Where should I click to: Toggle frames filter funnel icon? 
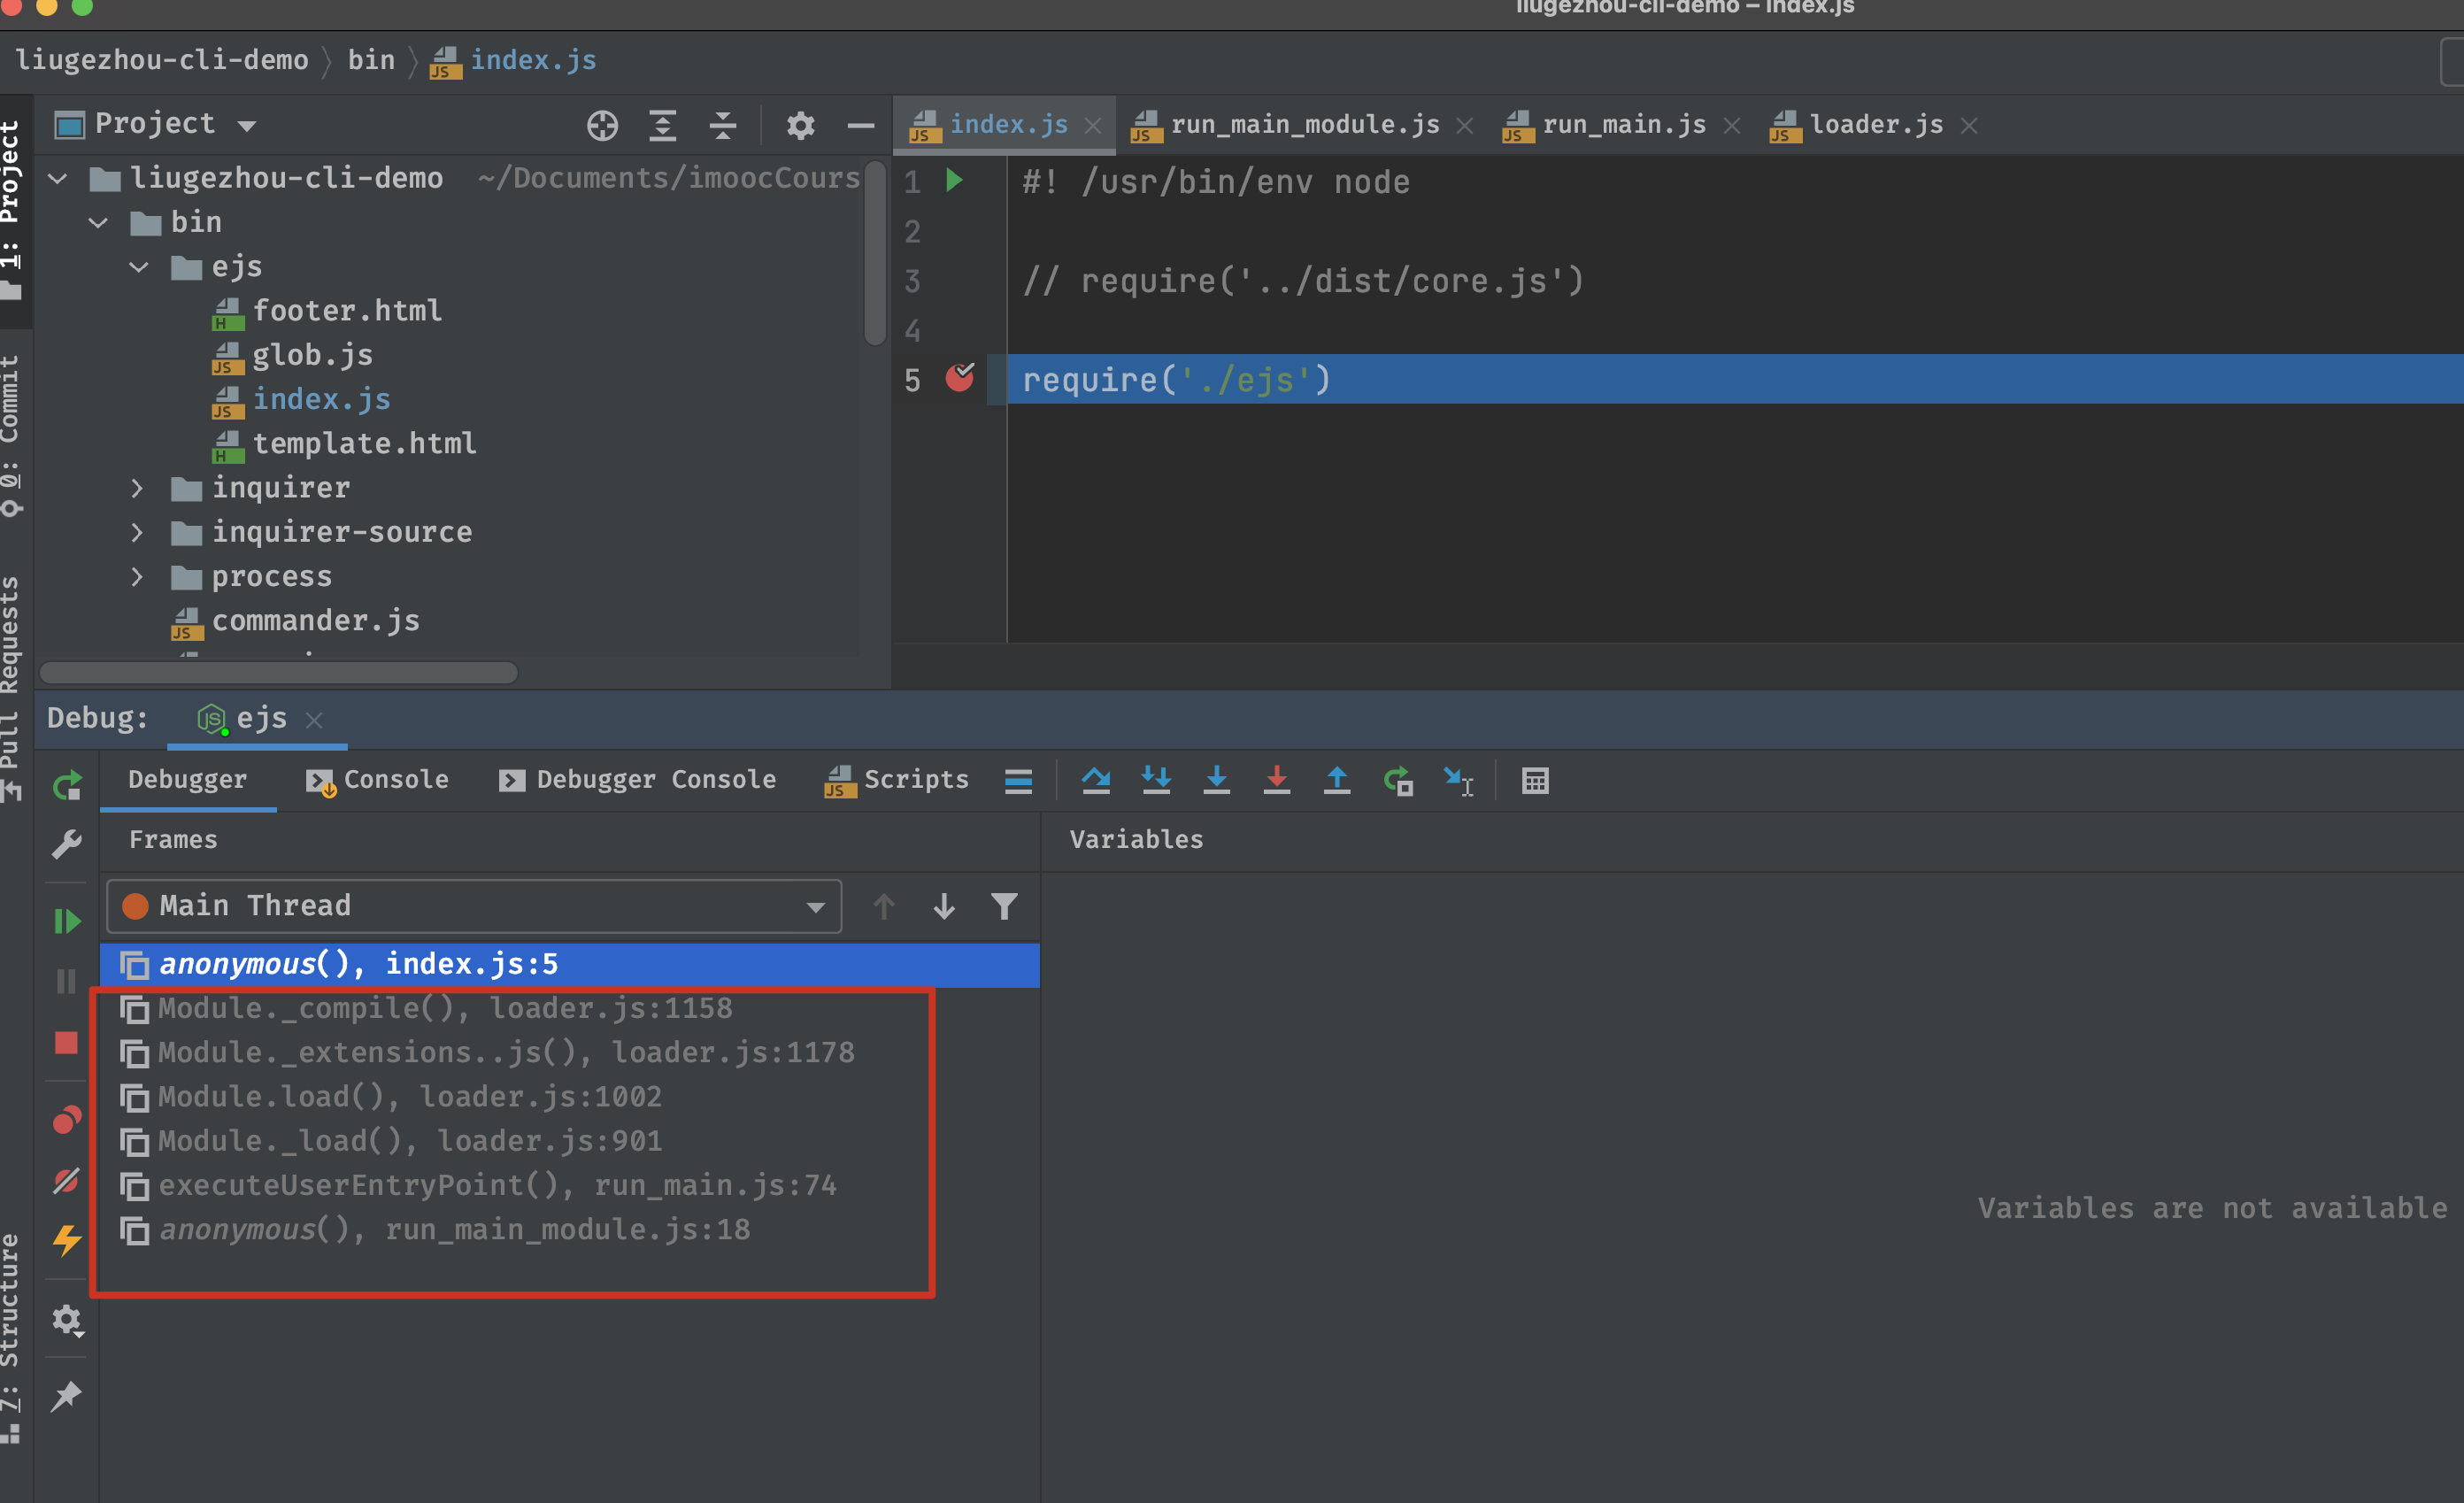(x=1004, y=906)
